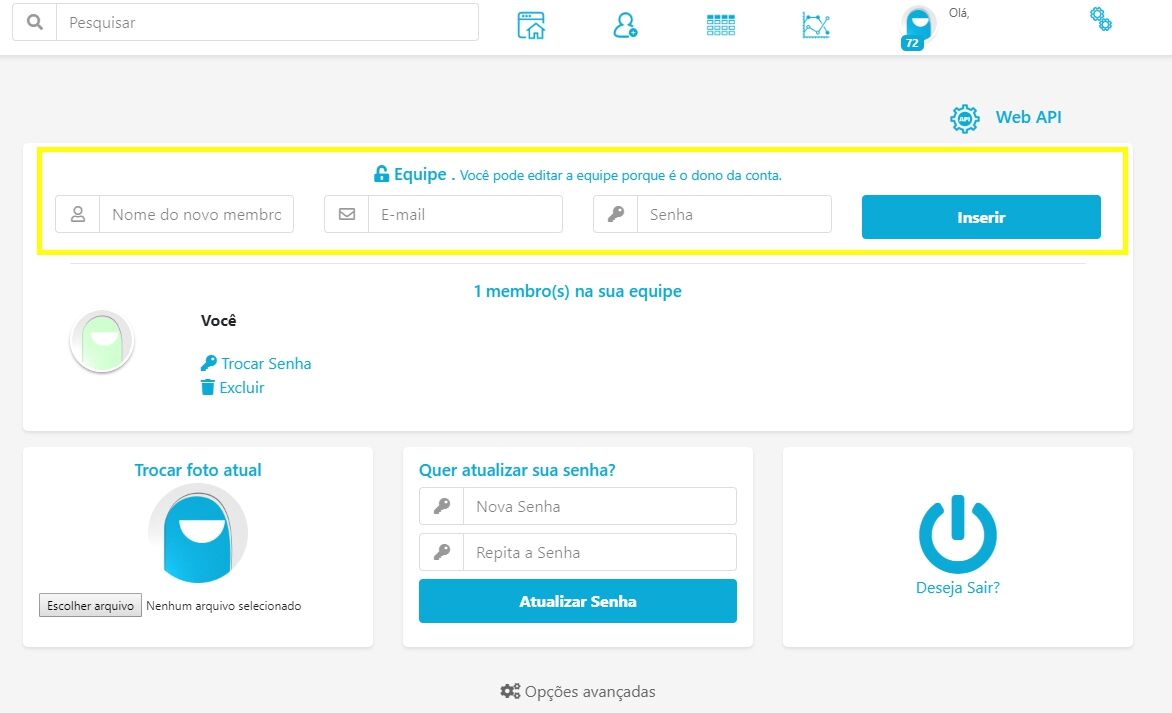Open the grid table icon in top bar
Screen dimensions: 1172x713
click(720, 25)
